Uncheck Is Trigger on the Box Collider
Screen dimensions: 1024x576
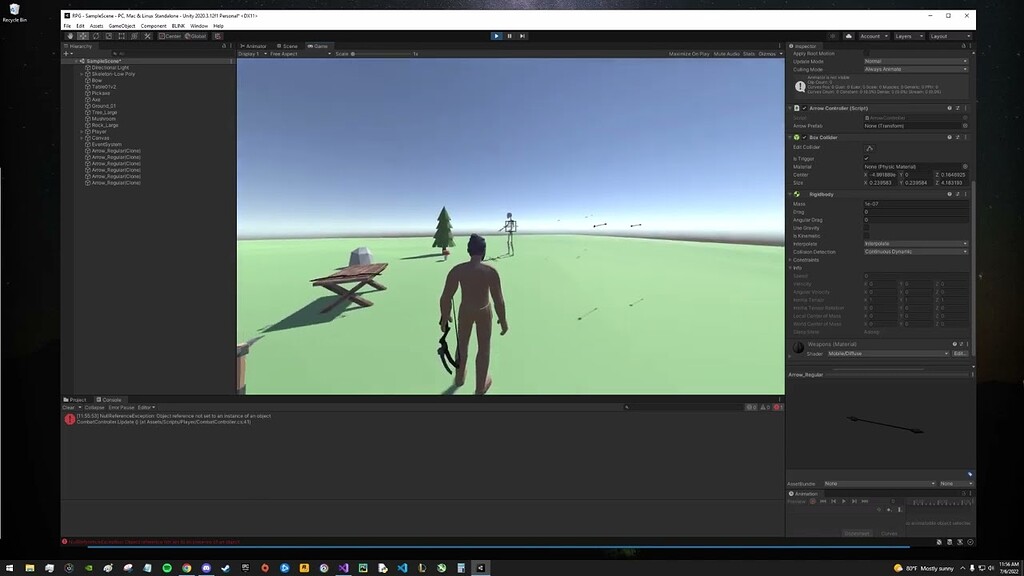click(x=866, y=158)
